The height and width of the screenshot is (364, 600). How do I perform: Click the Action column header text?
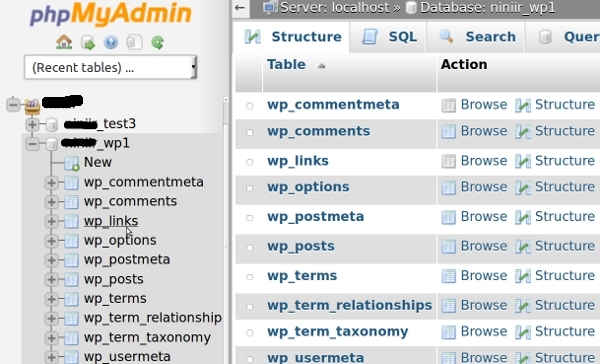coord(464,64)
